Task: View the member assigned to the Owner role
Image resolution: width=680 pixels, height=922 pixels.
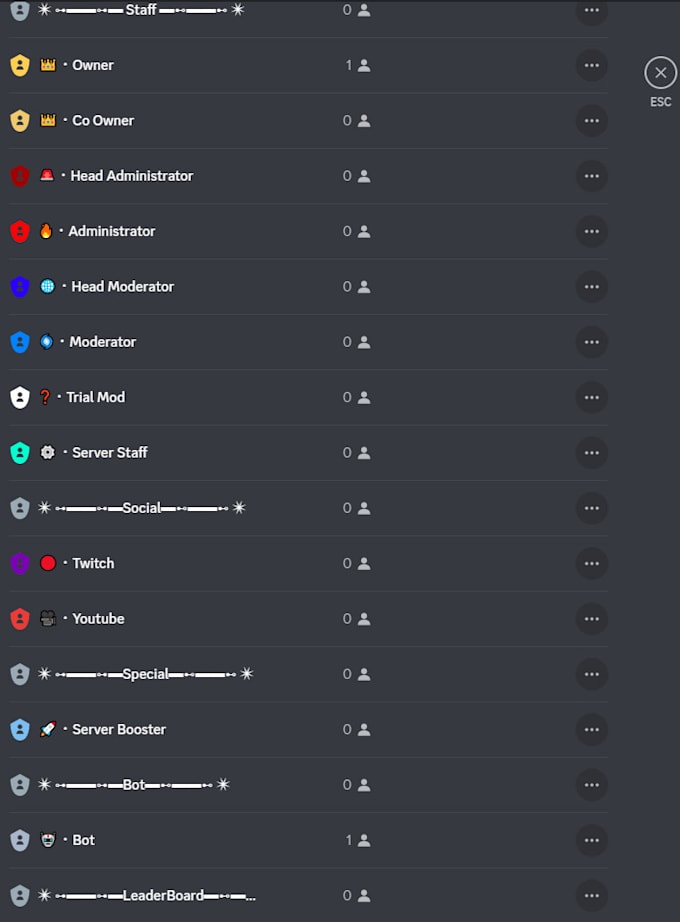Action: (x=357, y=66)
